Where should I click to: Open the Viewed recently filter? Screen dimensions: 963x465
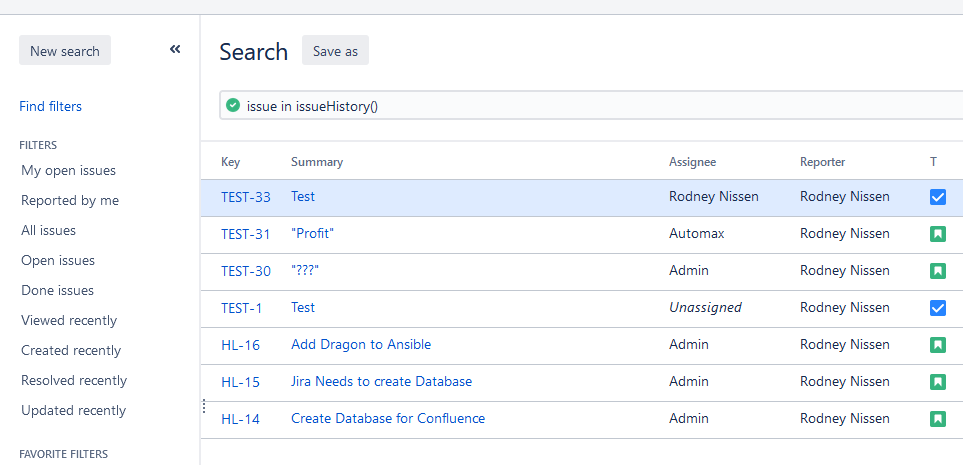pos(69,320)
